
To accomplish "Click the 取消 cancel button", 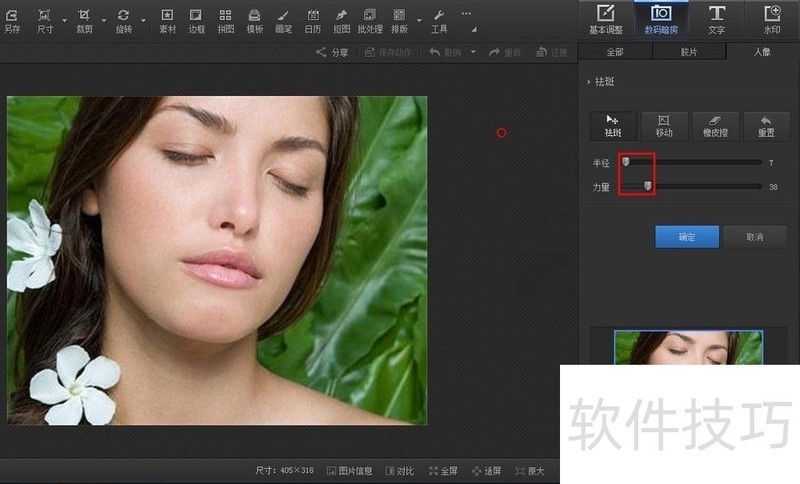I will (755, 237).
